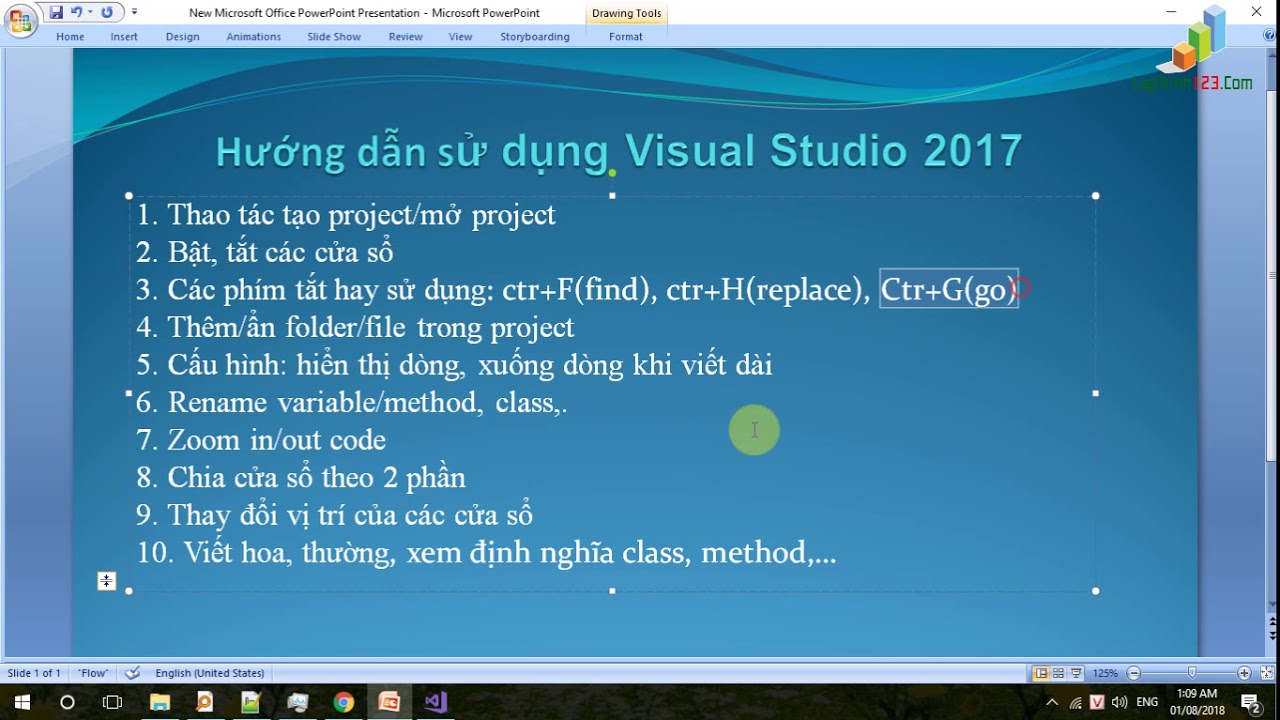Start Slide Show from the status bar icon
The height and width of the screenshot is (720, 1280).
[1076, 673]
